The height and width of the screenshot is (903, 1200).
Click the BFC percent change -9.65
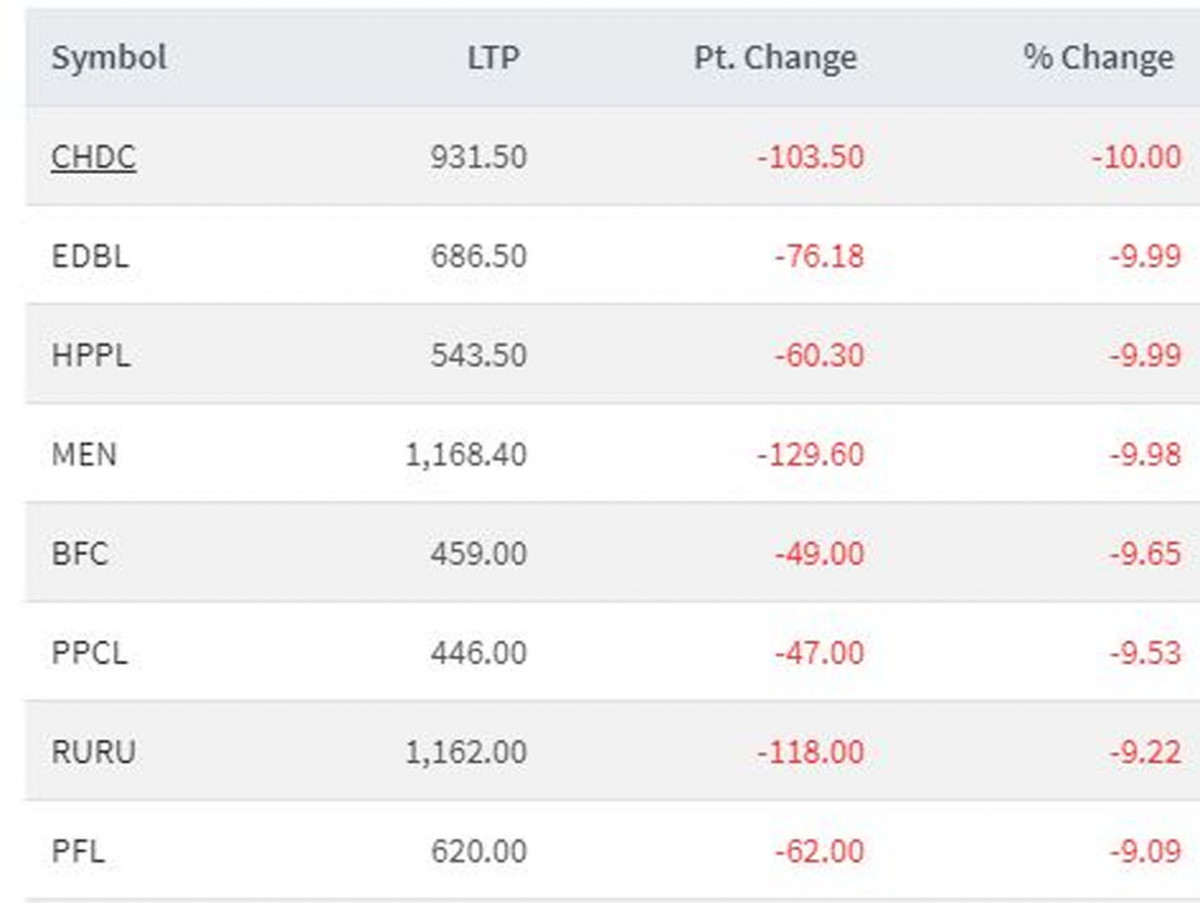(x=1145, y=553)
